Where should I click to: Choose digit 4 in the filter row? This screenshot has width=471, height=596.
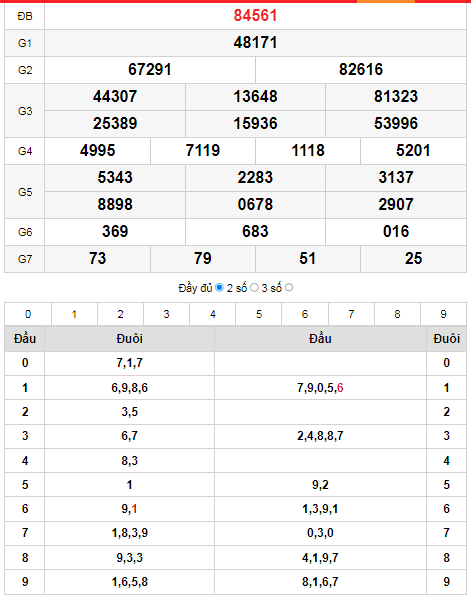[213, 314]
